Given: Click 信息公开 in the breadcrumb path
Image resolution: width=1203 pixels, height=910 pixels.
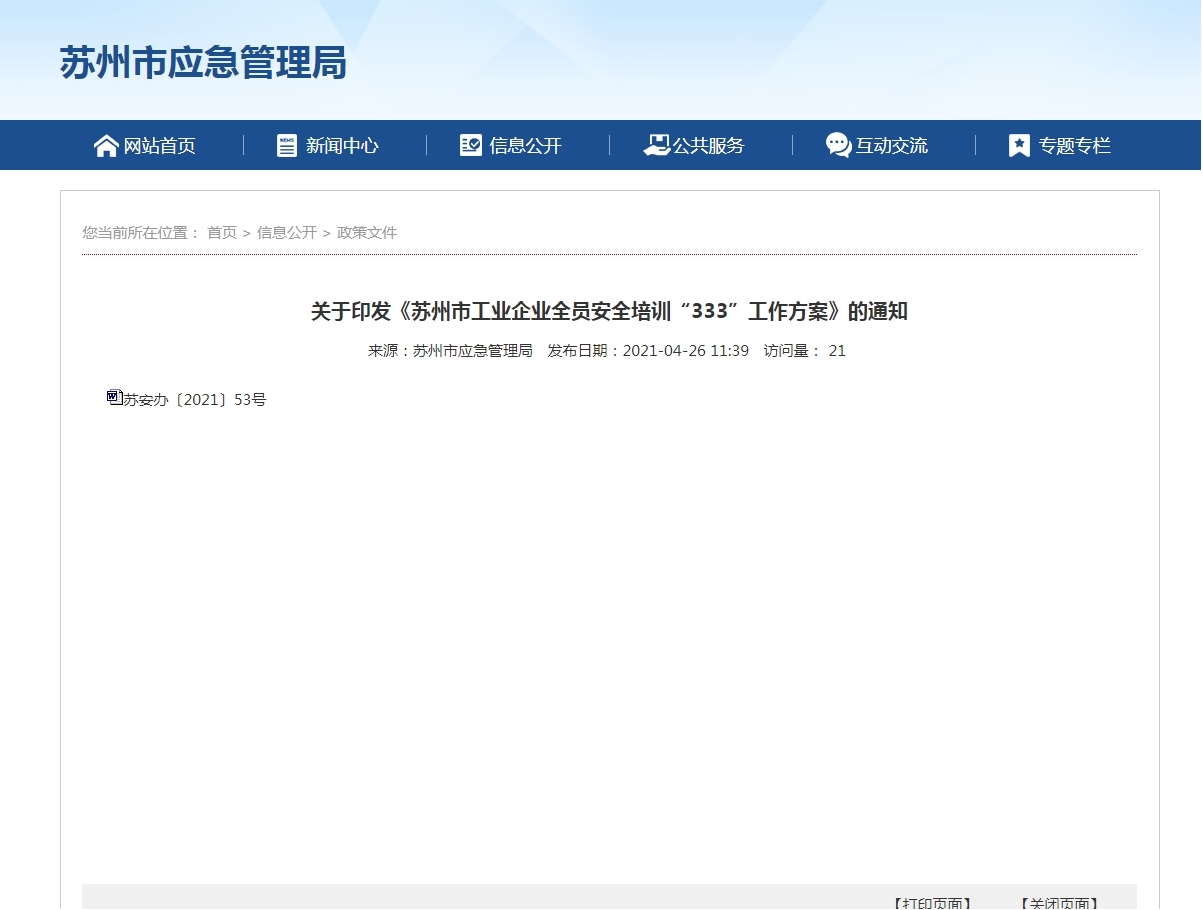Looking at the screenshot, I should click(287, 233).
